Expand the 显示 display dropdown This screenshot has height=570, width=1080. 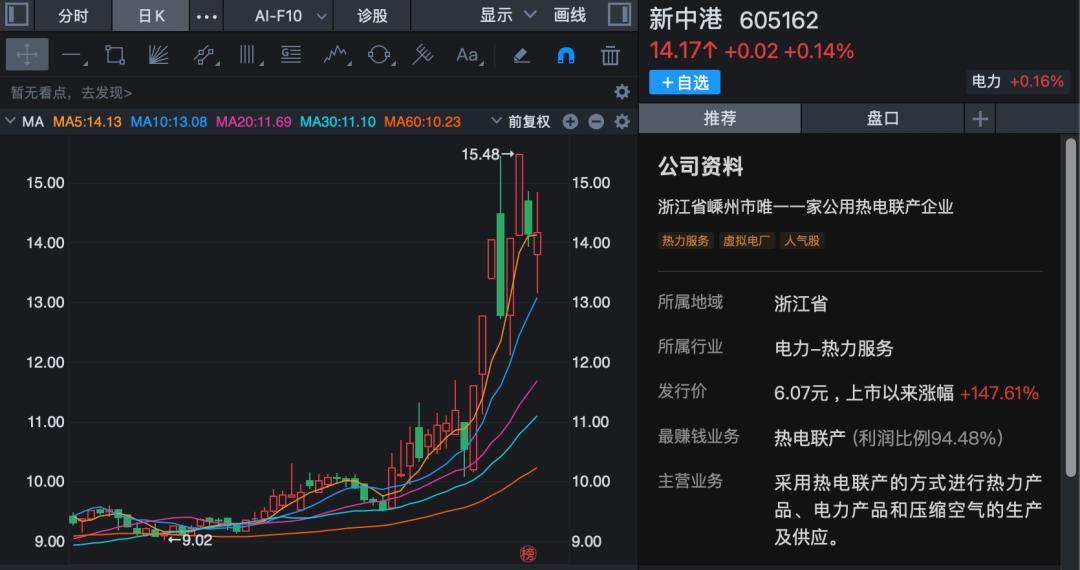point(508,16)
